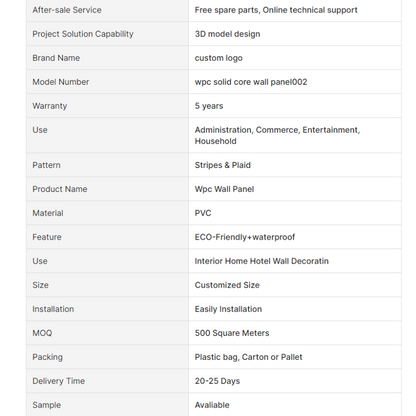Select the 'After-sale Service' label cell
Image resolution: width=416 pixels, height=416 pixels.
pyautogui.click(x=107, y=10)
